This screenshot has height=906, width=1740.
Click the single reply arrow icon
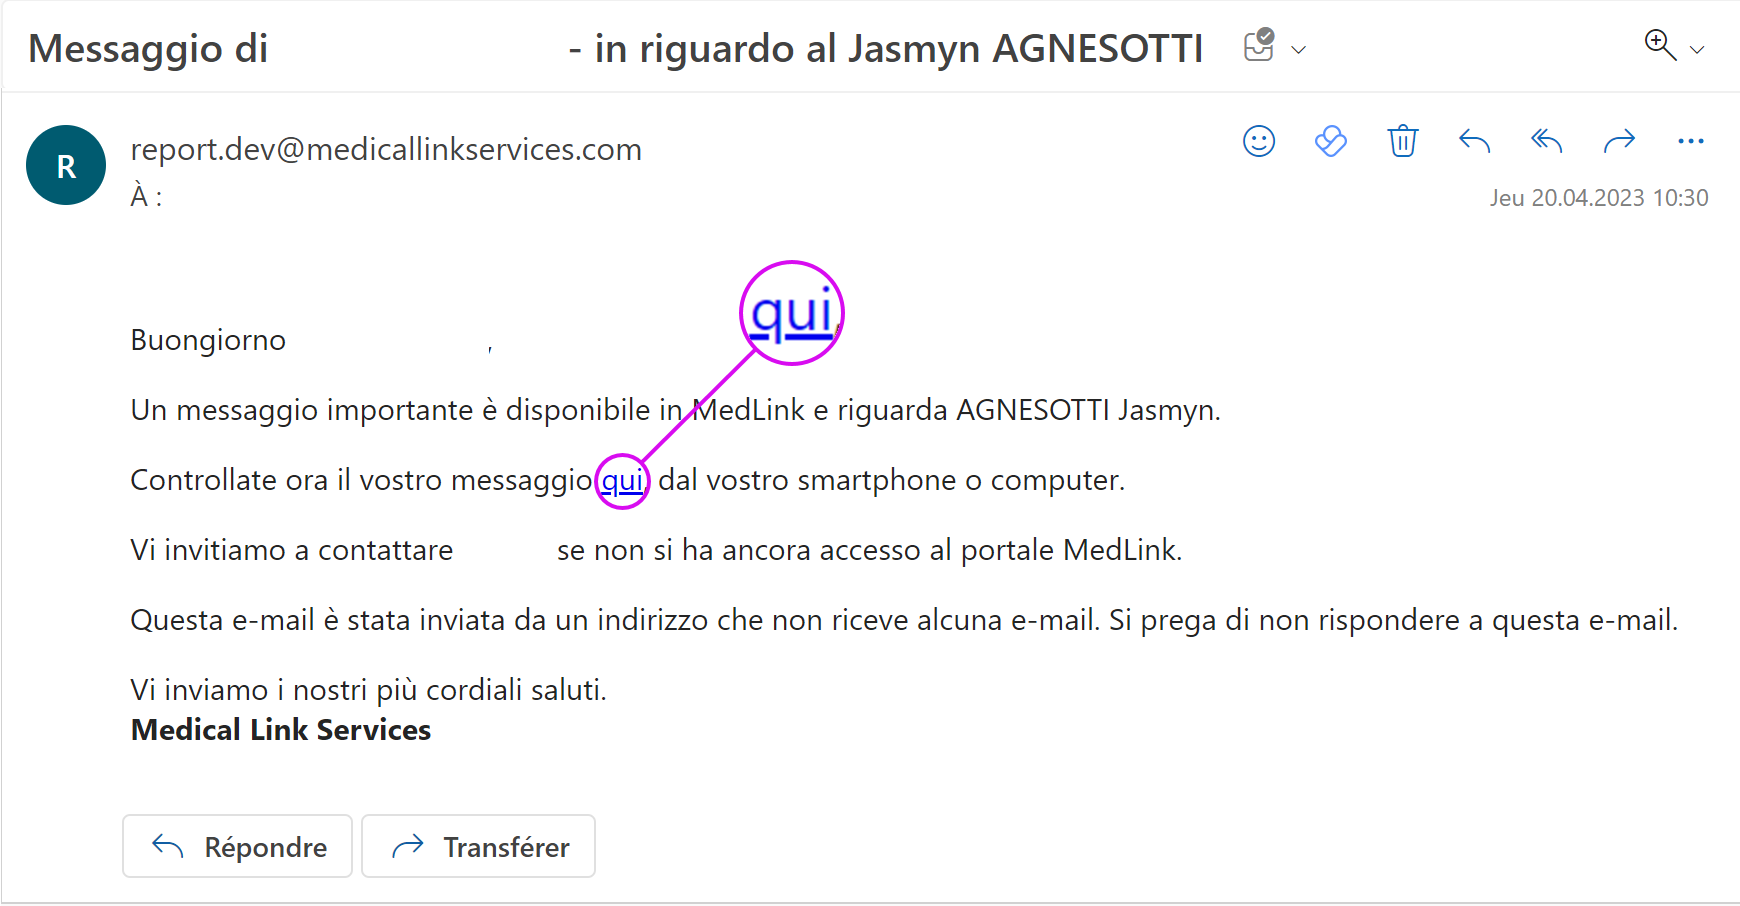[1475, 141]
